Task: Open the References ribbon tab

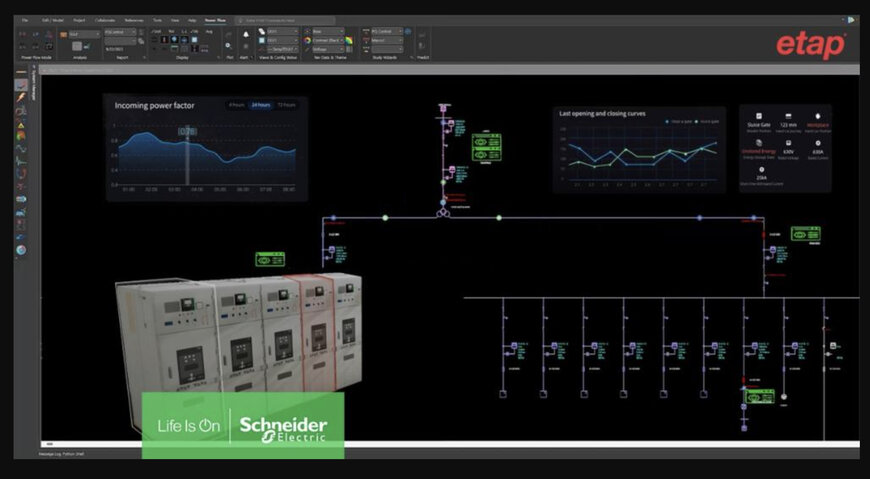Action: 134,20
